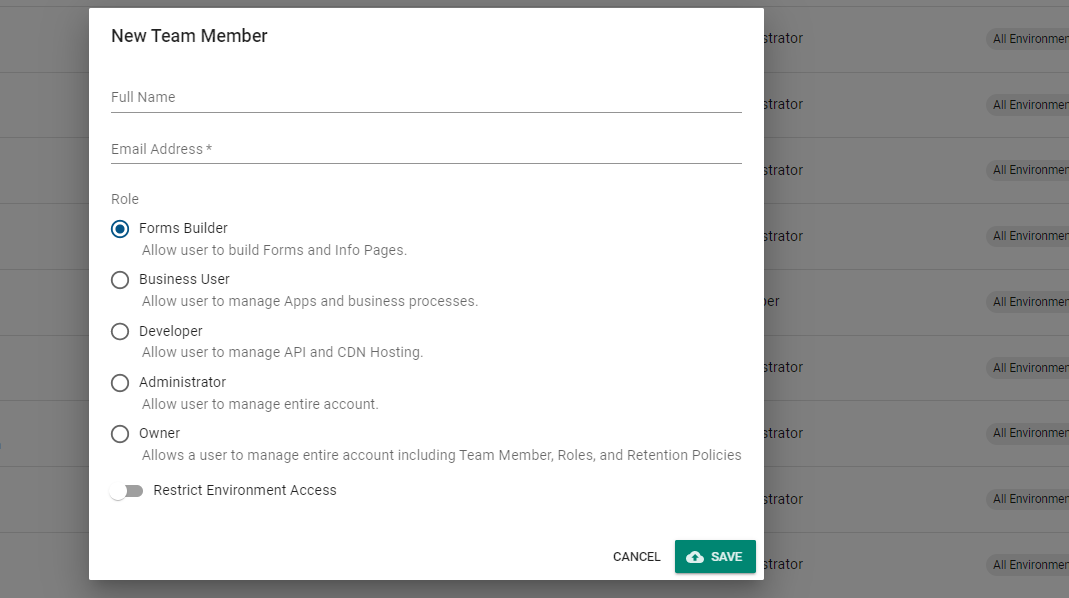The height and width of the screenshot is (598, 1069).
Task: Click the 'Role' section label
Action: click(125, 199)
